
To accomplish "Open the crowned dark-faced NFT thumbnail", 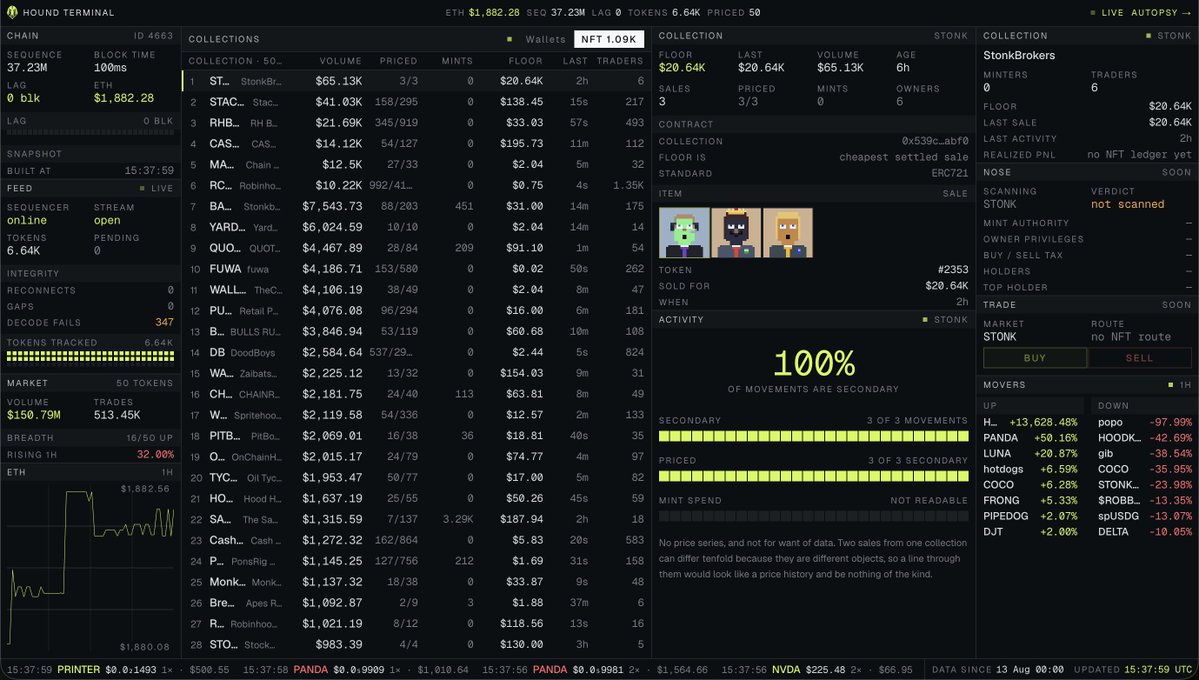I will (736, 233).
